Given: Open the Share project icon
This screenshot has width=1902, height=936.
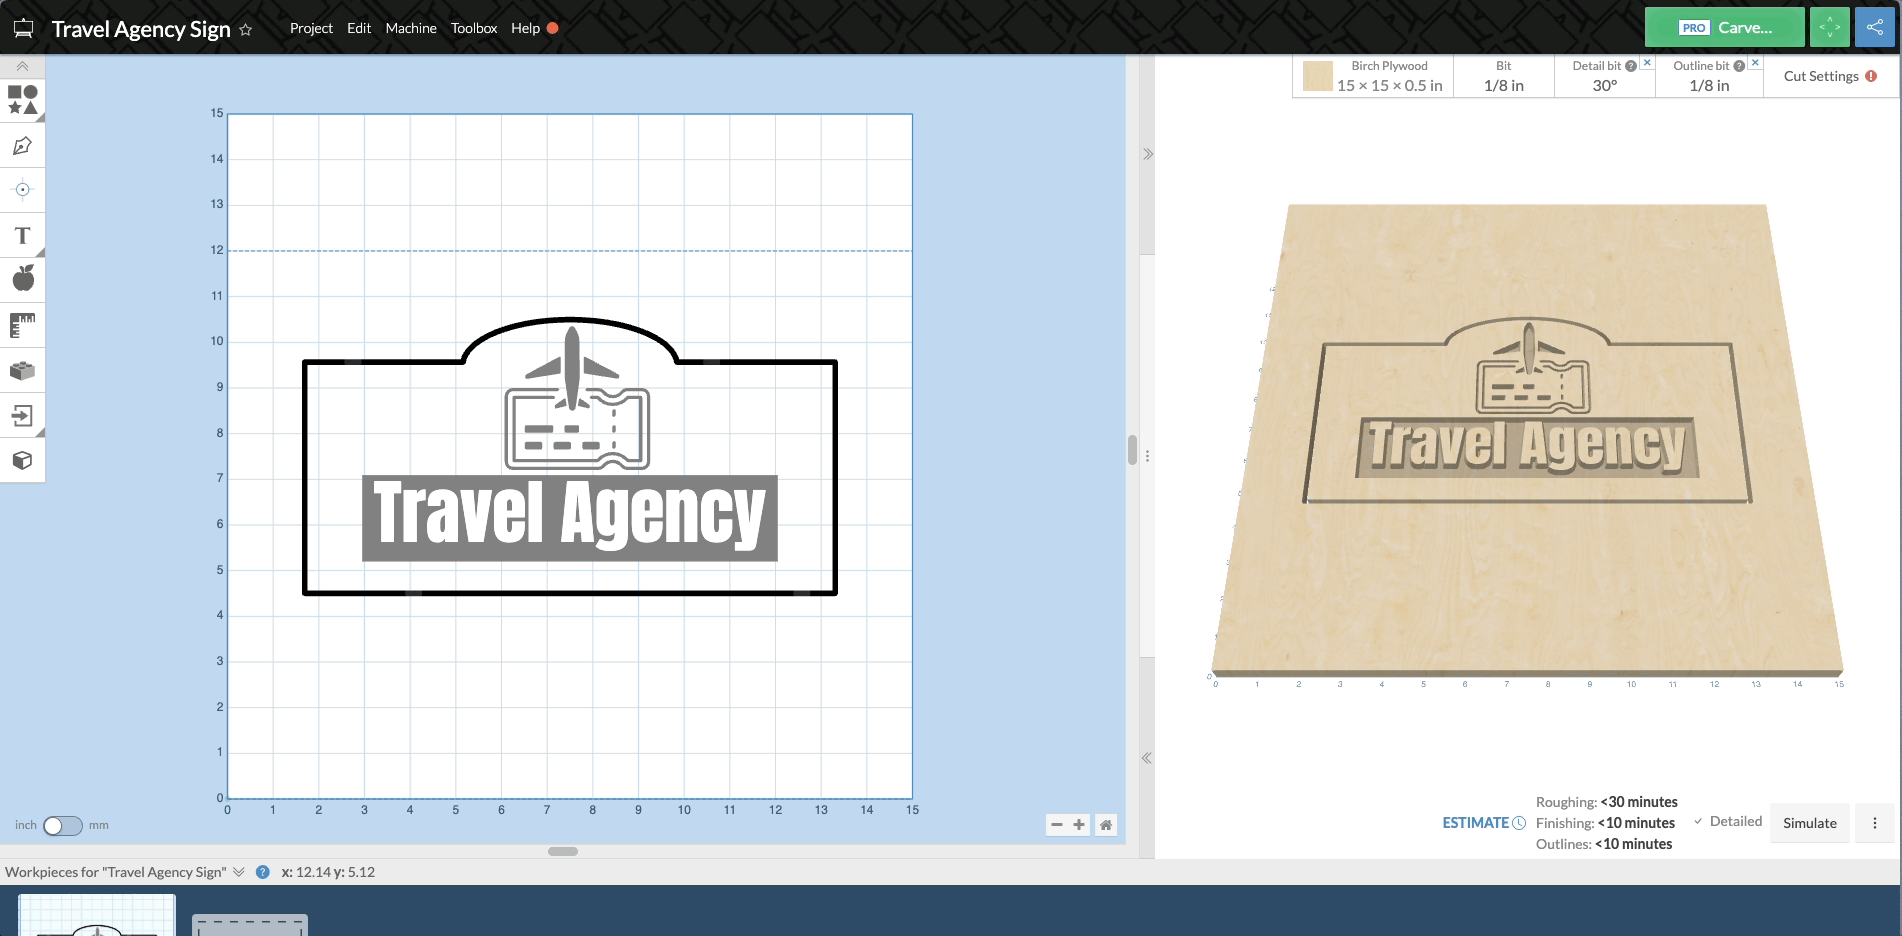Looking at the screenshot, I should pos(1874,27).
